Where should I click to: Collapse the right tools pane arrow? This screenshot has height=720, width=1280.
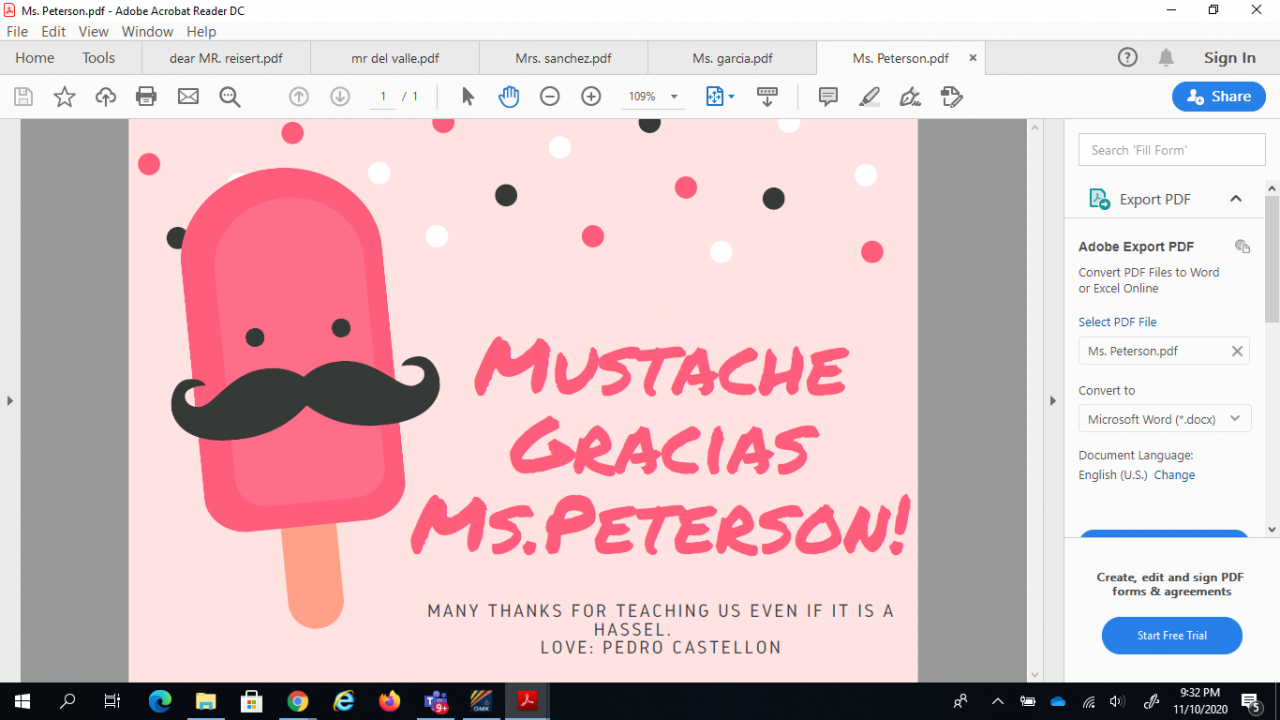(1052, 401)
